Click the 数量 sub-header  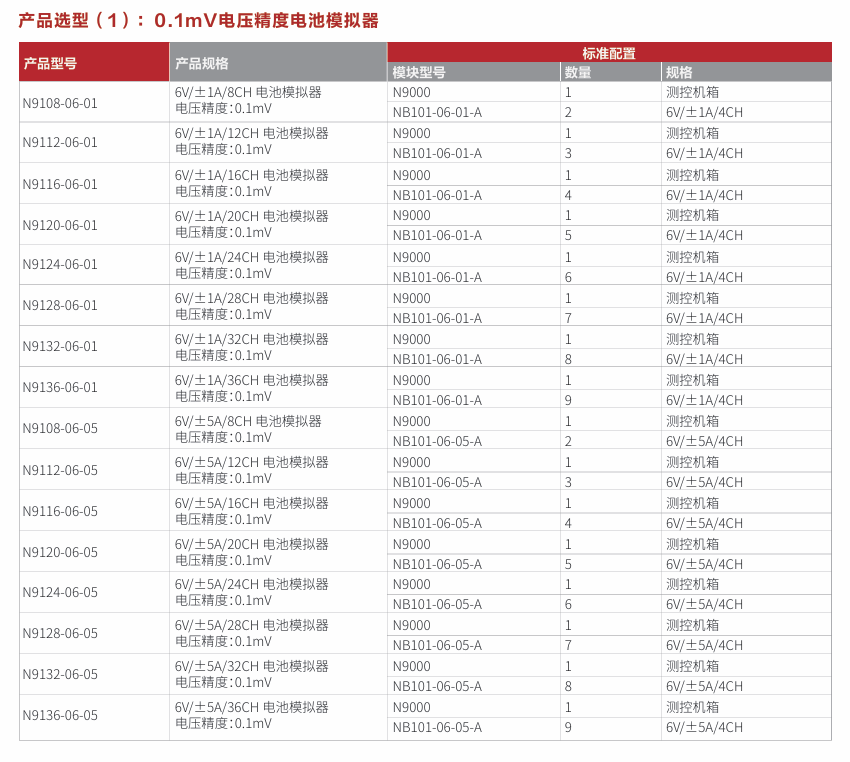[x=578, y=72]
